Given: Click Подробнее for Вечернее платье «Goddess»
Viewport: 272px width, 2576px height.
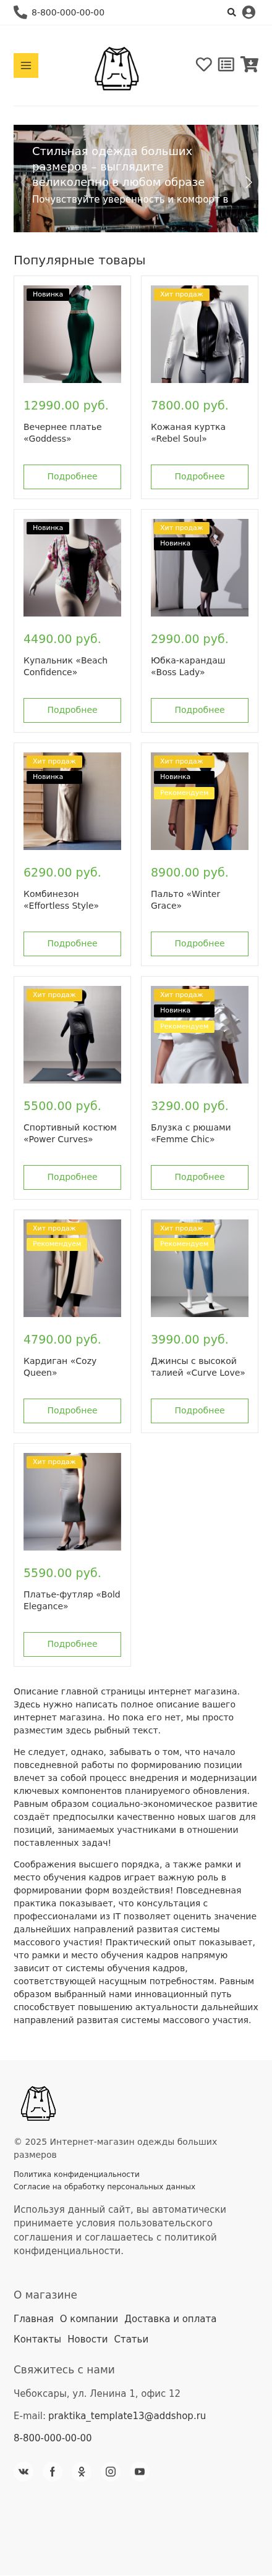Looking at the screenshot, I should coord(72,476).
